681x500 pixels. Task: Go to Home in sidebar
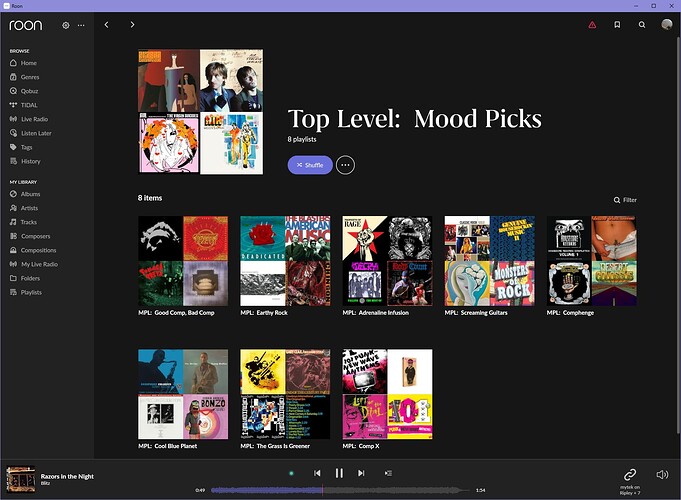(x=29, y=63)
